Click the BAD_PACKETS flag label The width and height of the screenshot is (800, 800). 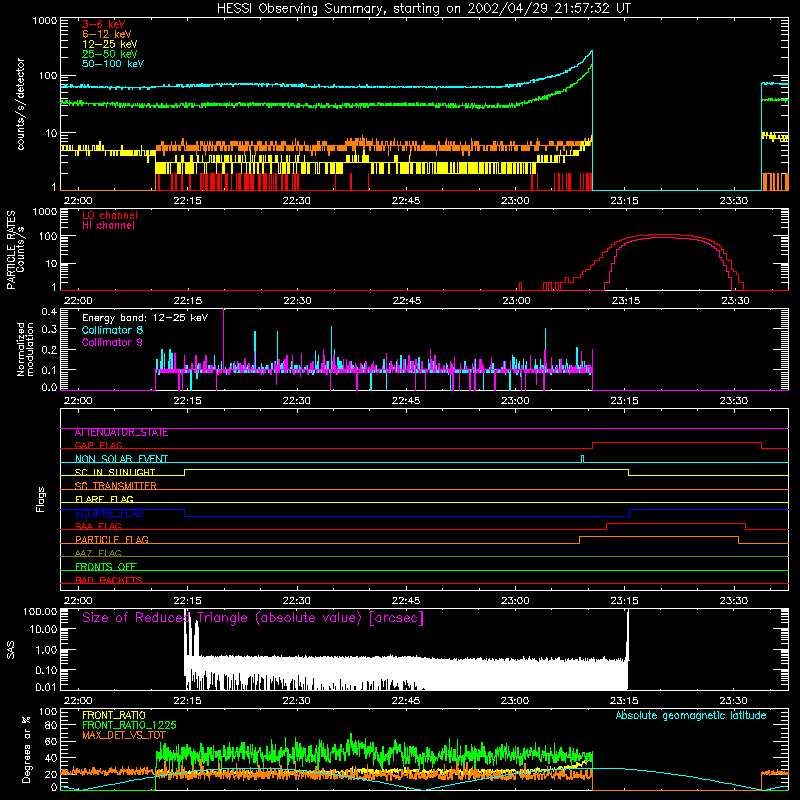[109, 580]
